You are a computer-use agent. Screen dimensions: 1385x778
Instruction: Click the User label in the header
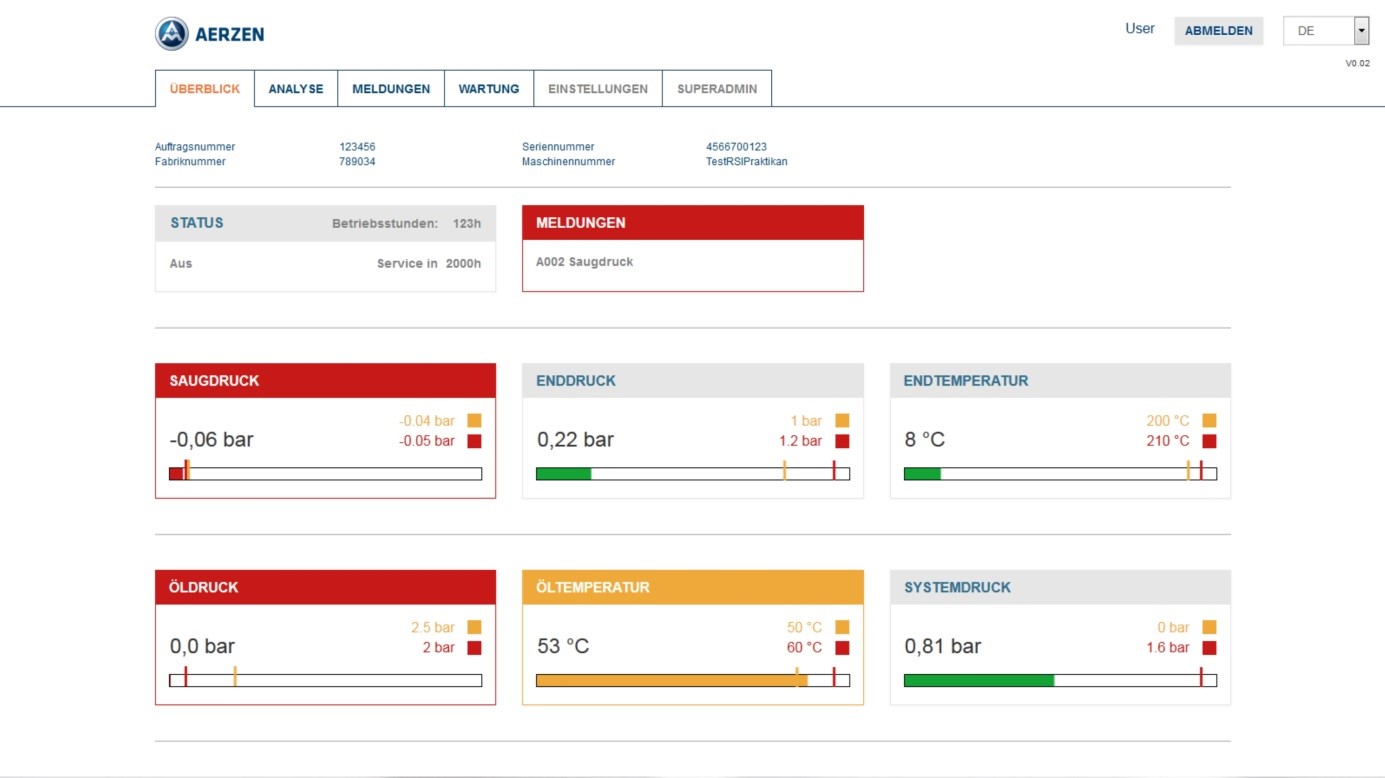[x=1139, y=28]
